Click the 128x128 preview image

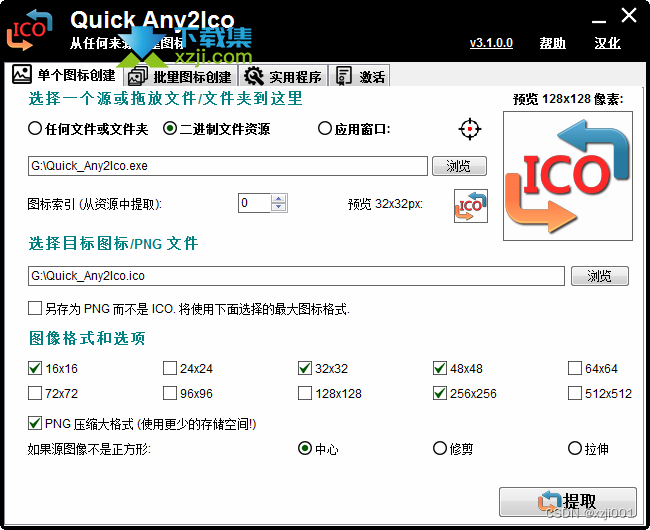coord(568,176)
